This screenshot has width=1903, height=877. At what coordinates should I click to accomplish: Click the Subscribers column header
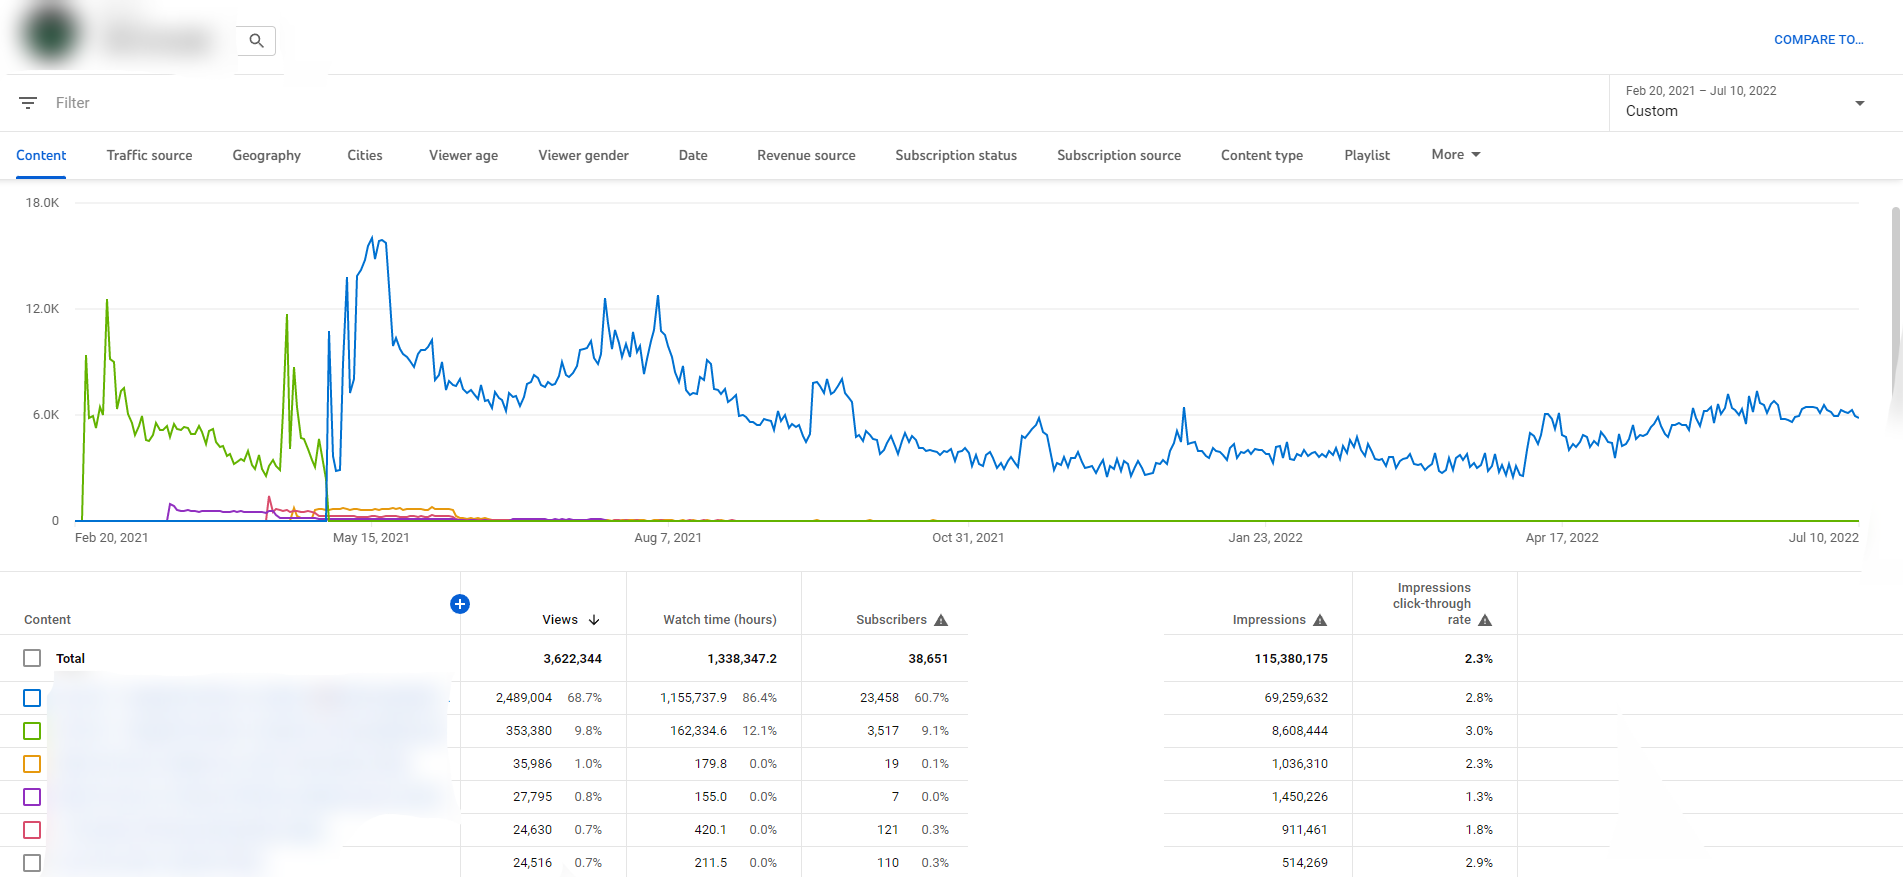tap(891, 620)
